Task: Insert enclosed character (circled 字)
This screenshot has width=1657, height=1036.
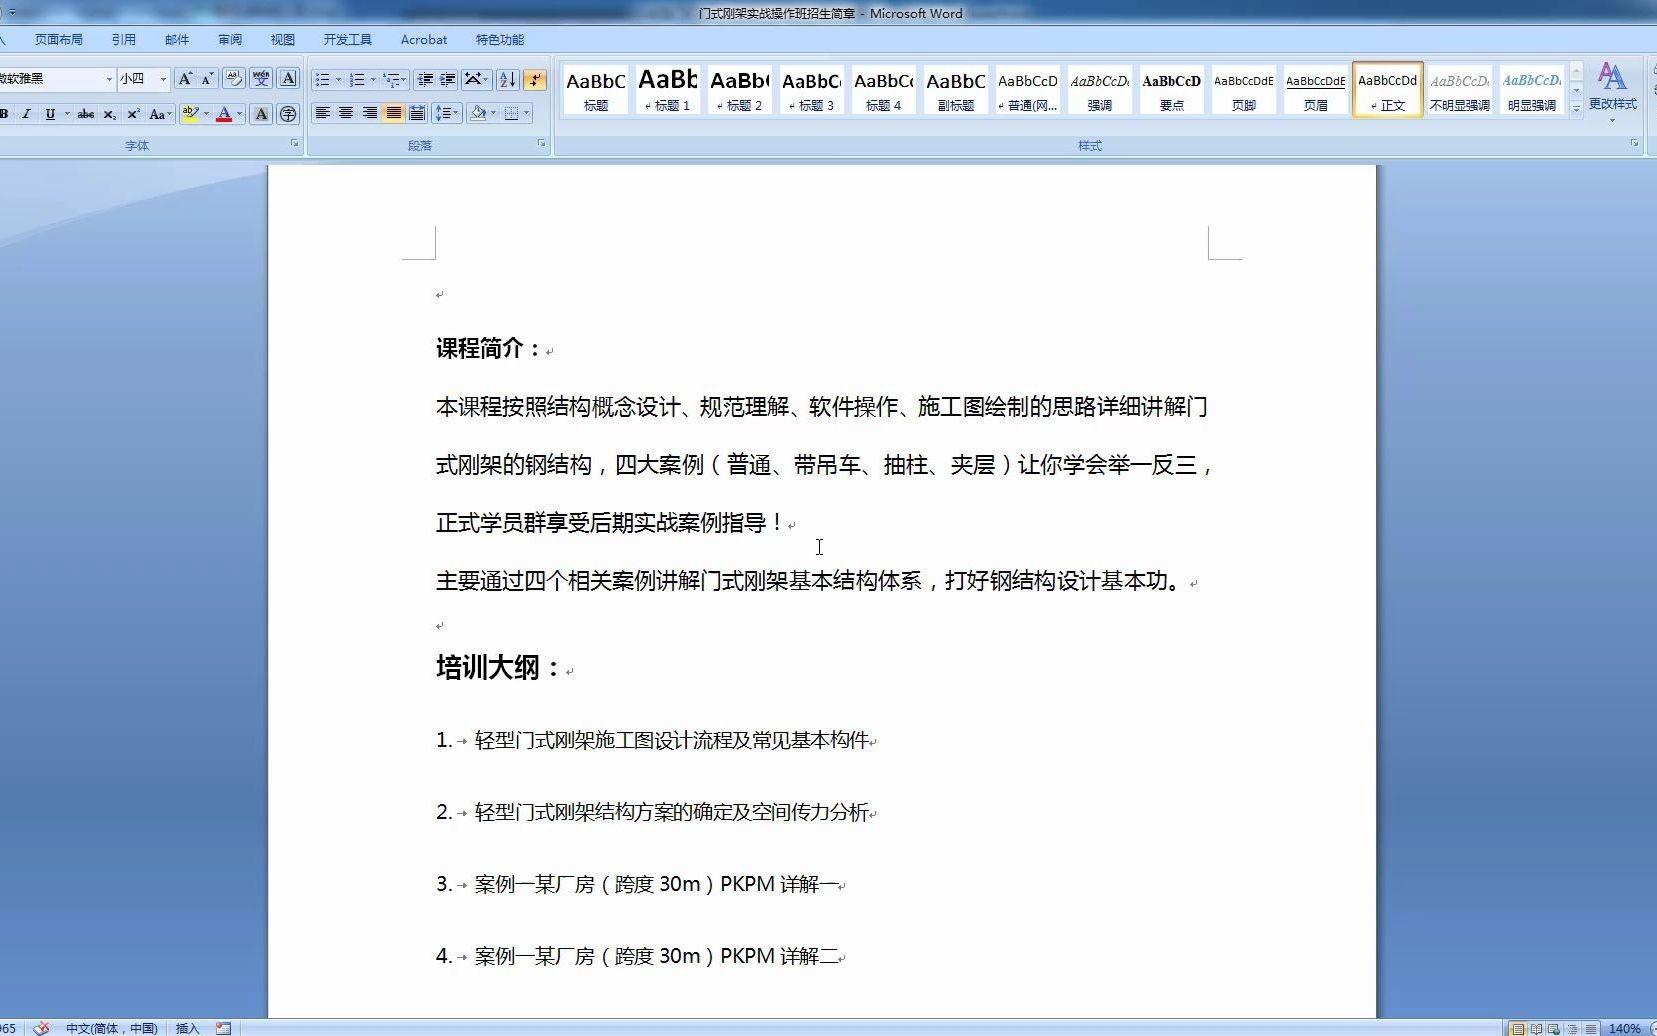Action: click(x=288, y=114)
